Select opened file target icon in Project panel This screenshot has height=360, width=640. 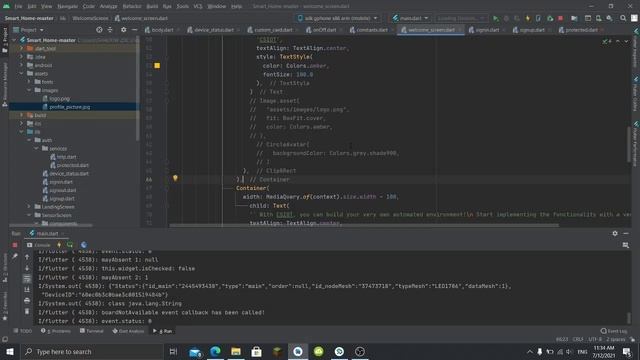(x=99, y=30)
